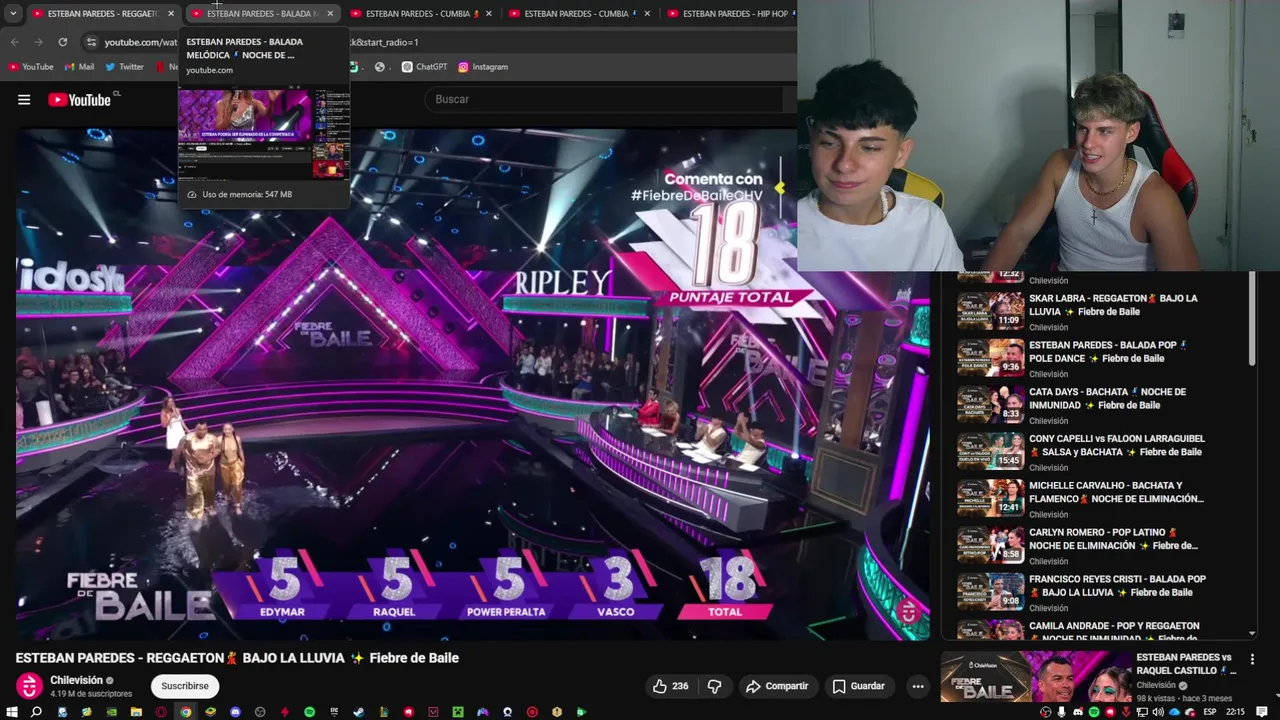Open the YouTube hamburger guide menu
This screenshot has height=720, width=1280.
24,99
